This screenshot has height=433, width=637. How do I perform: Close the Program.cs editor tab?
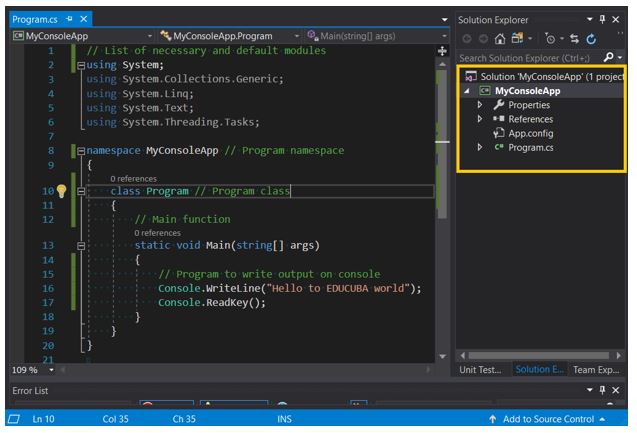click(83, 20)
